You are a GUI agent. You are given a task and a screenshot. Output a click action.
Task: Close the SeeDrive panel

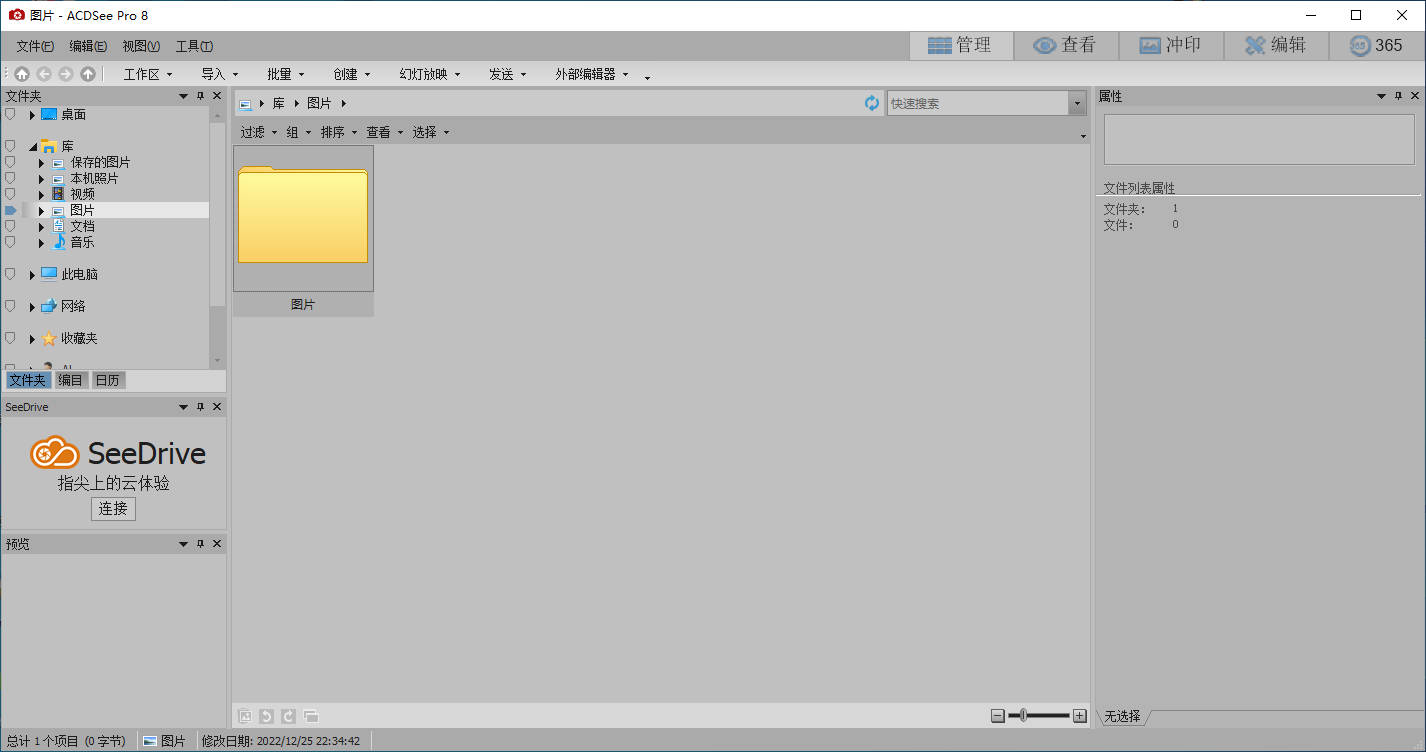click(217, 407)
